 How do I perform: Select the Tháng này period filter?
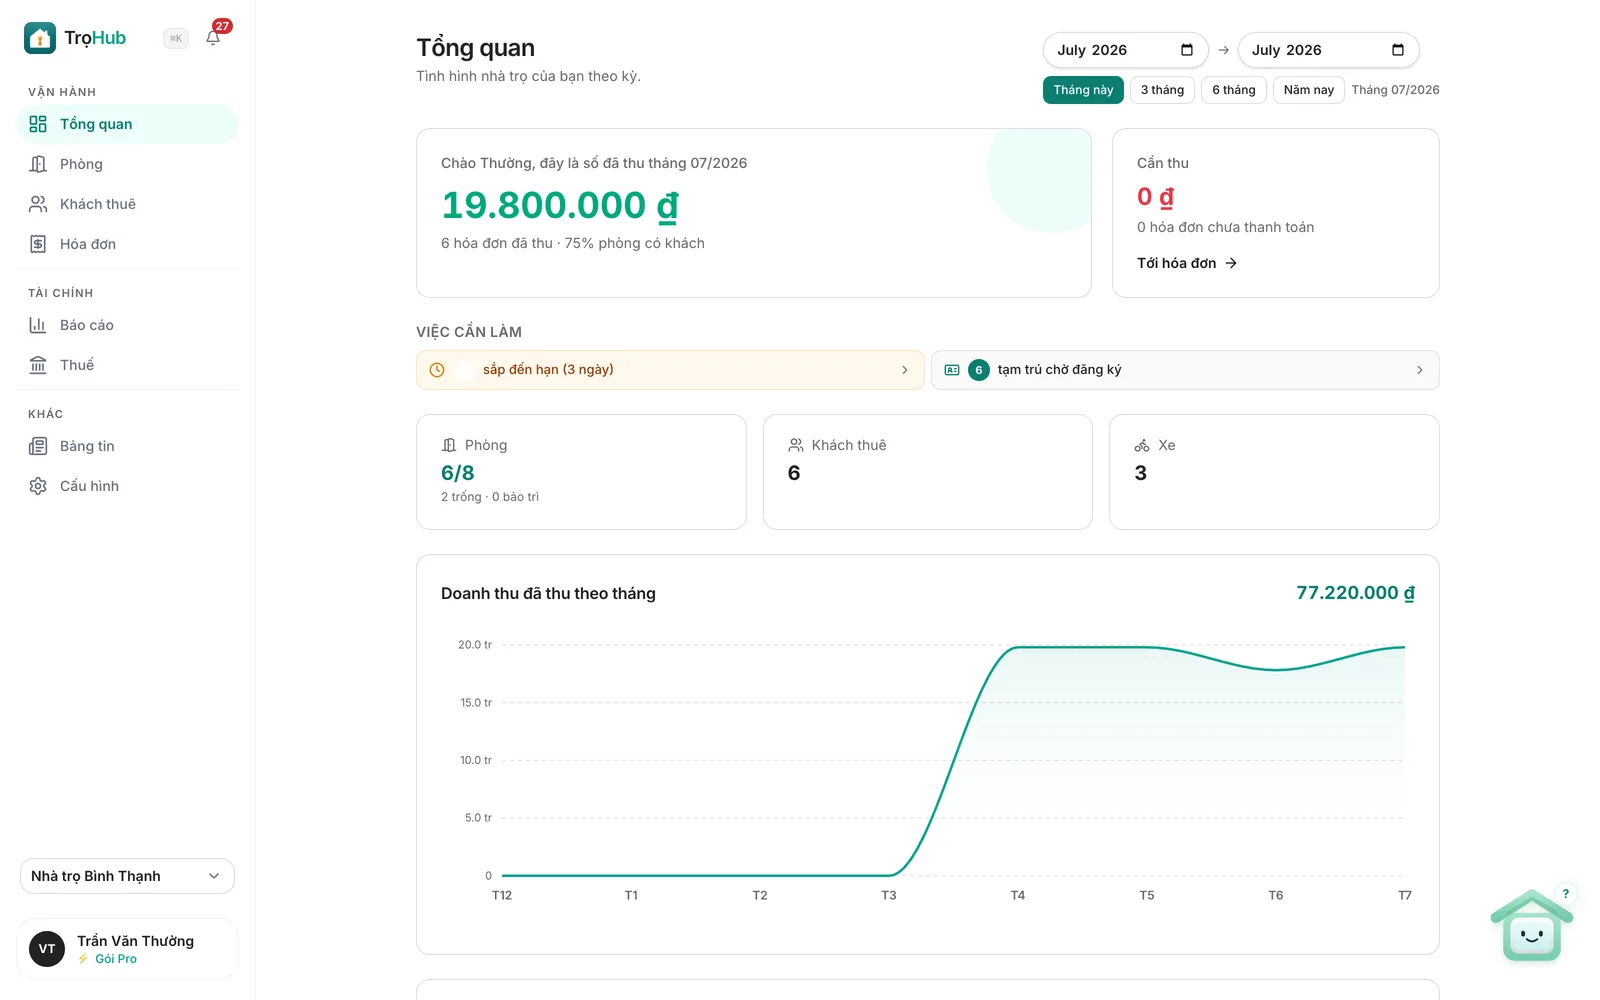[1083, 90]
